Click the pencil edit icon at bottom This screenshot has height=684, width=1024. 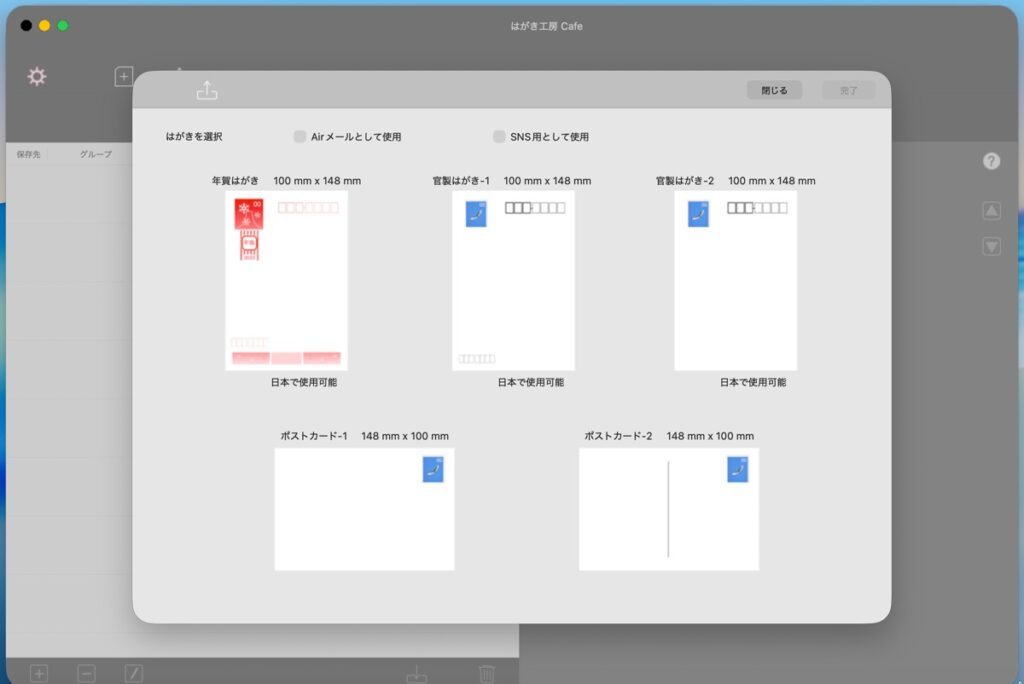134,673
